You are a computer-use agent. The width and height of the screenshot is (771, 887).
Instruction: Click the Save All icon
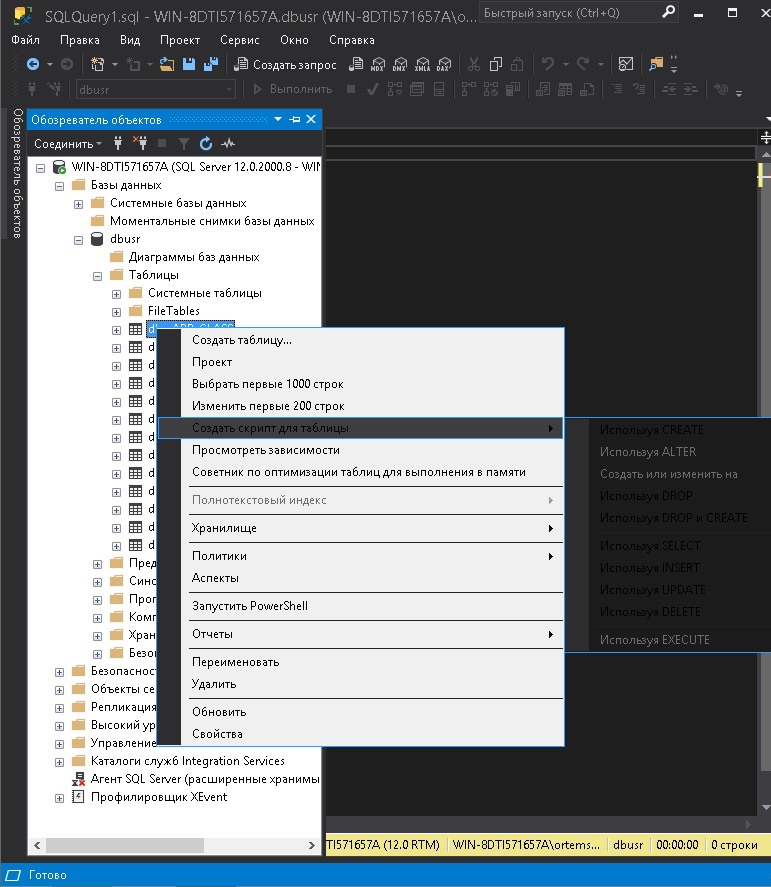(211, 64)
